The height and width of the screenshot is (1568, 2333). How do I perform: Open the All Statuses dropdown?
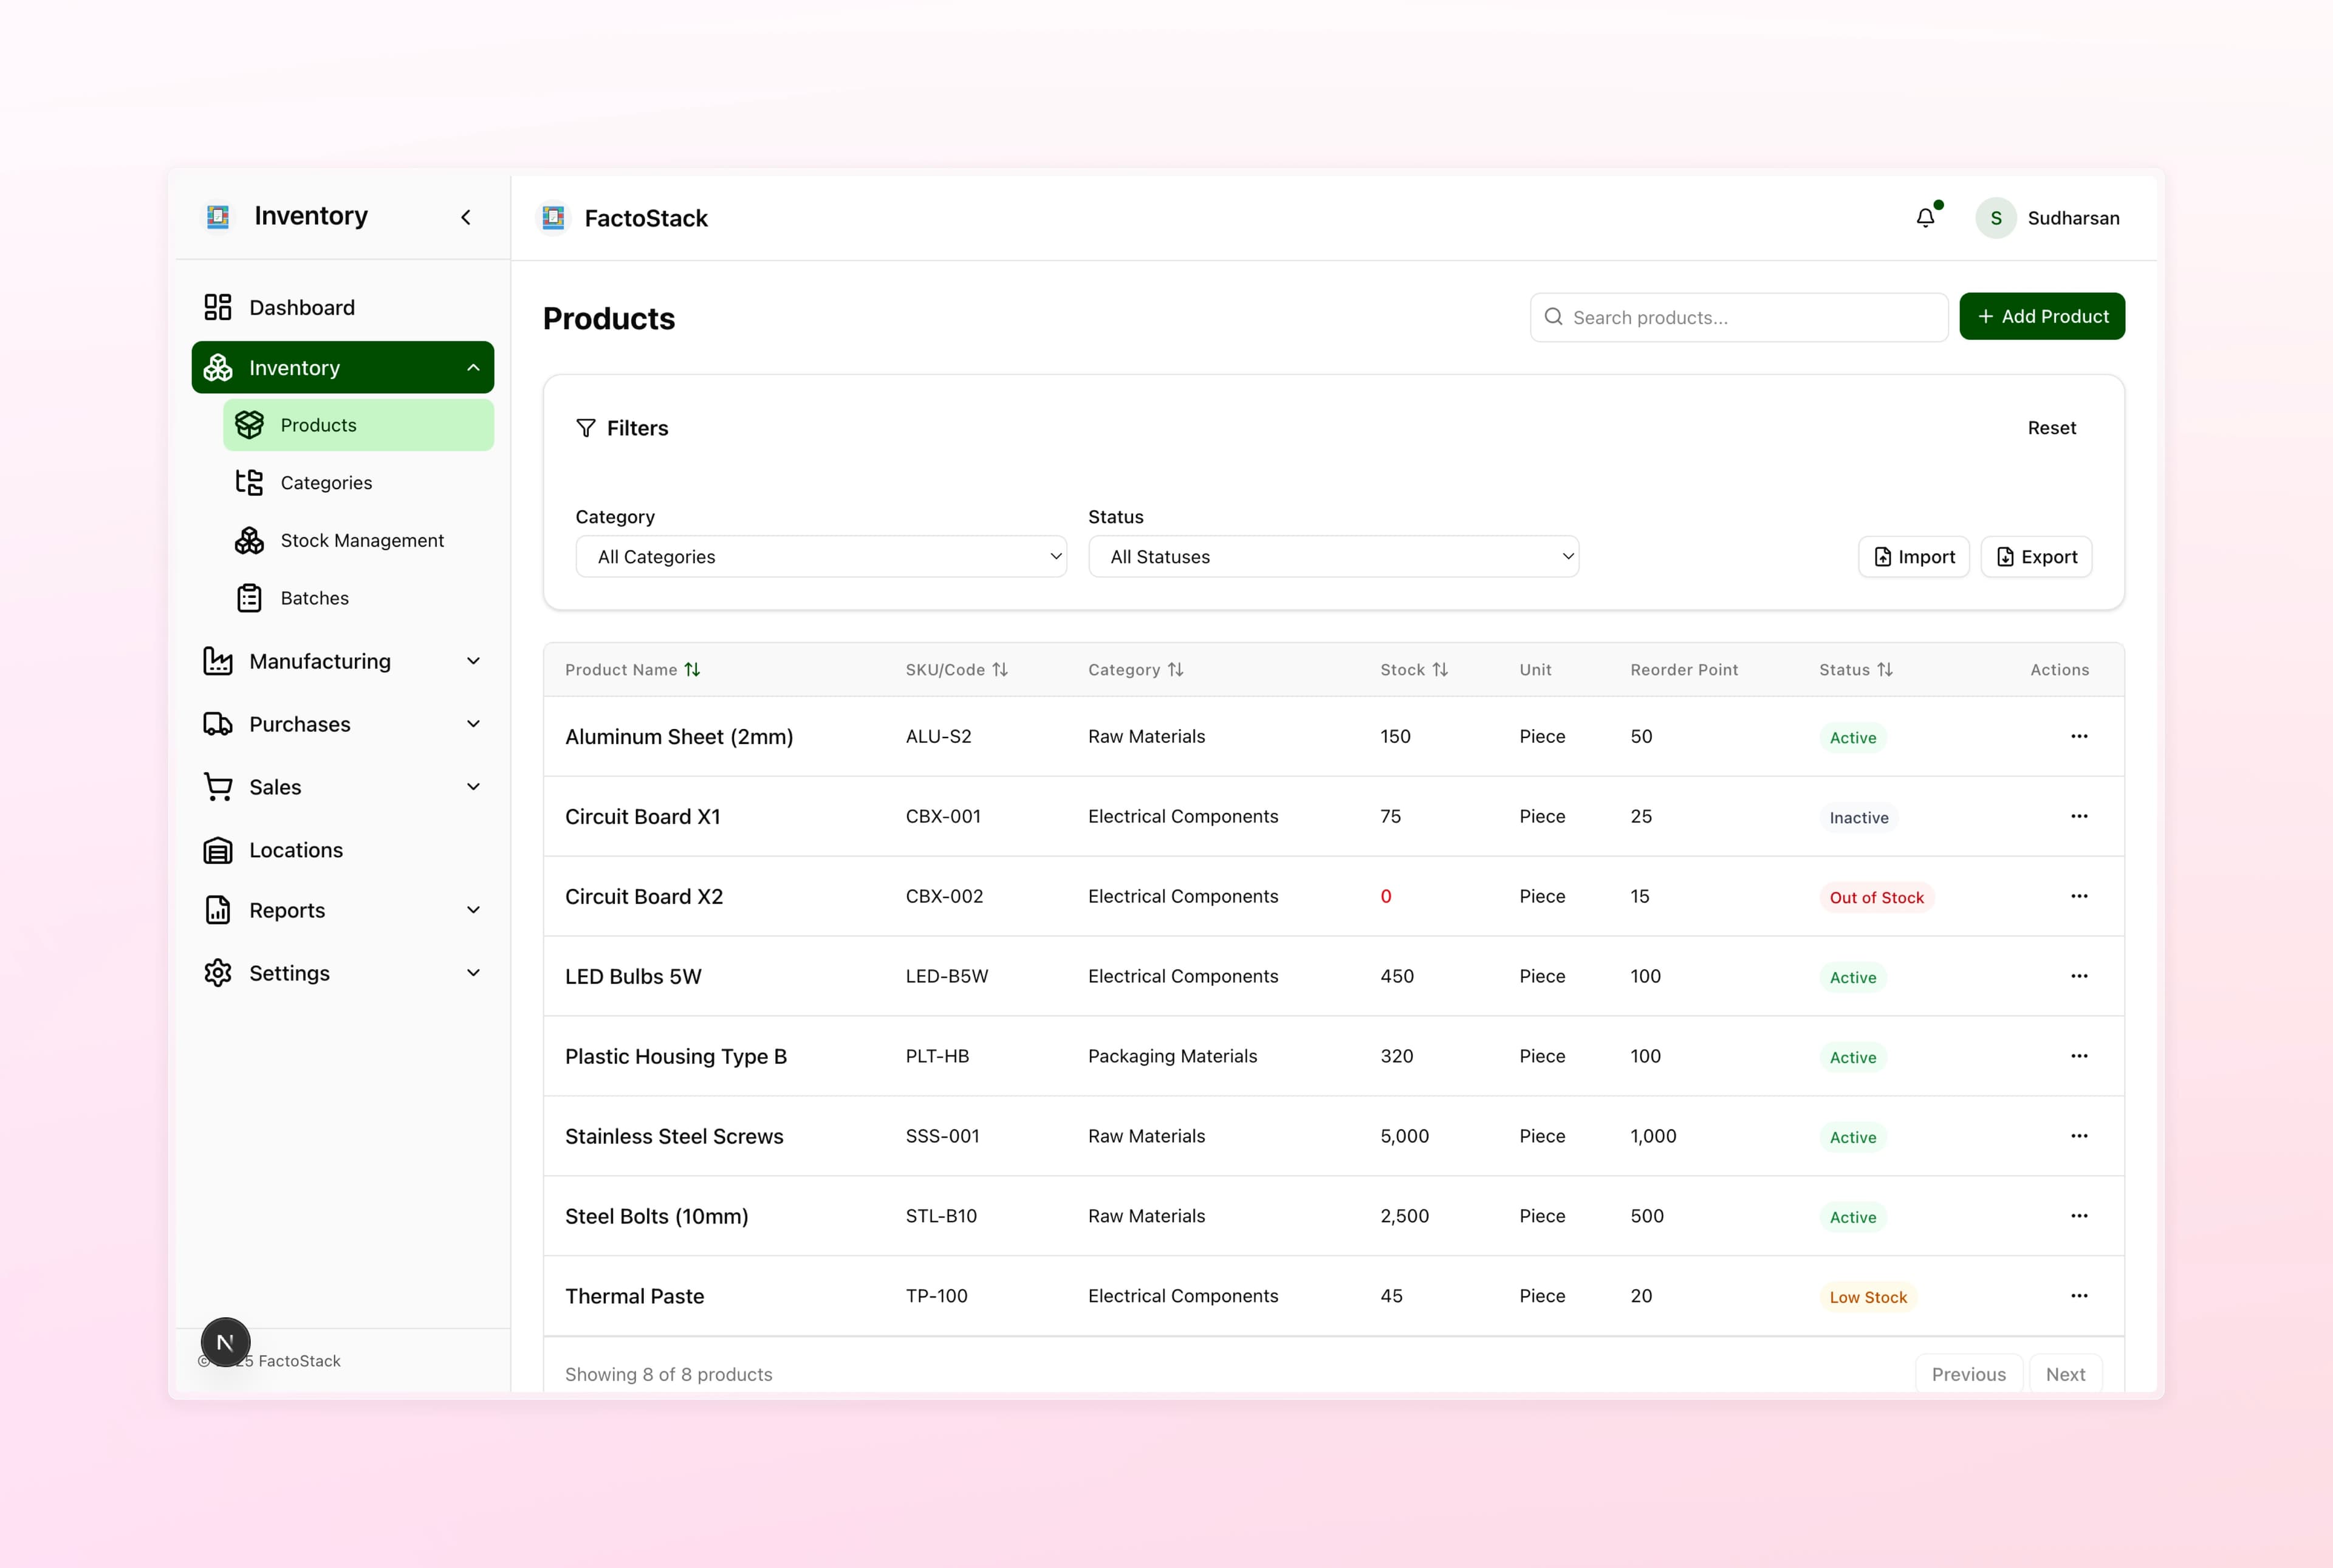1333,557
